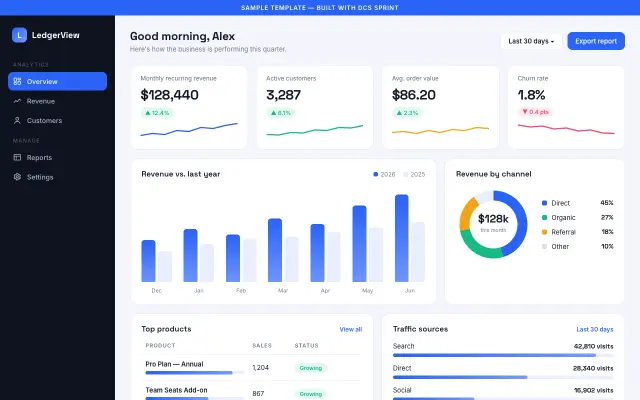Click the 1,204 sales cell
The width and height of the screenshot is (640, 400).
[260, 368]
